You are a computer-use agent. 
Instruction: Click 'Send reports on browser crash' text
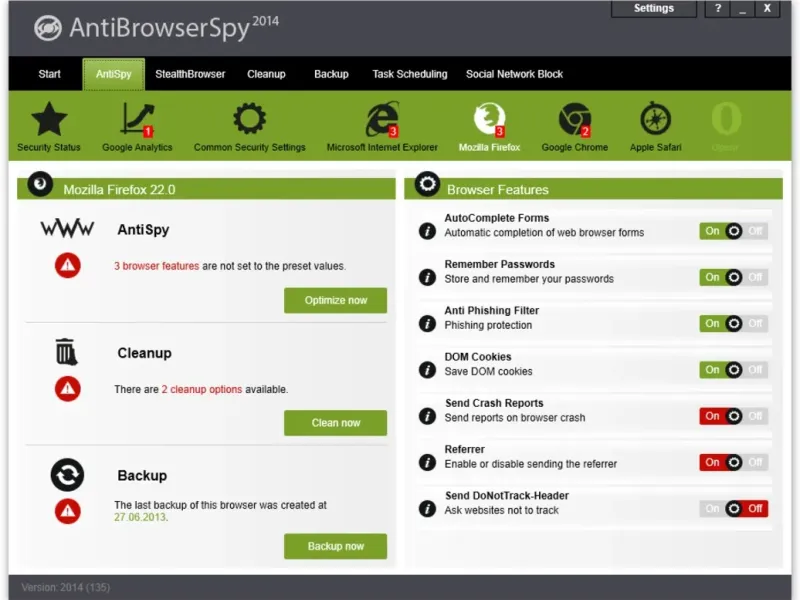[515, 418]
